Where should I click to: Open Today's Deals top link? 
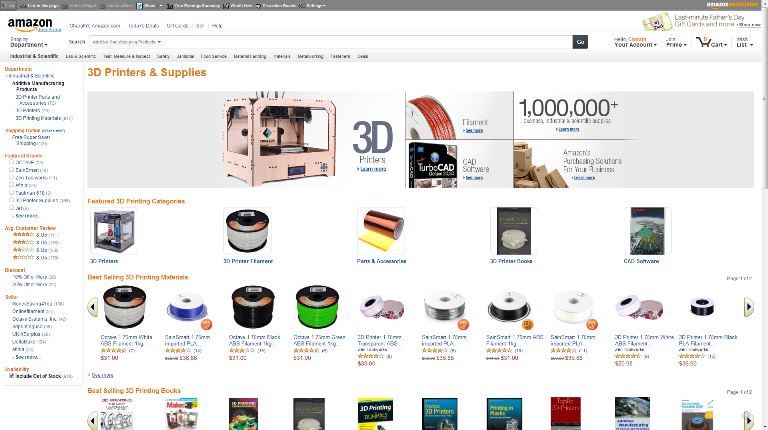[x=144, y=26]
